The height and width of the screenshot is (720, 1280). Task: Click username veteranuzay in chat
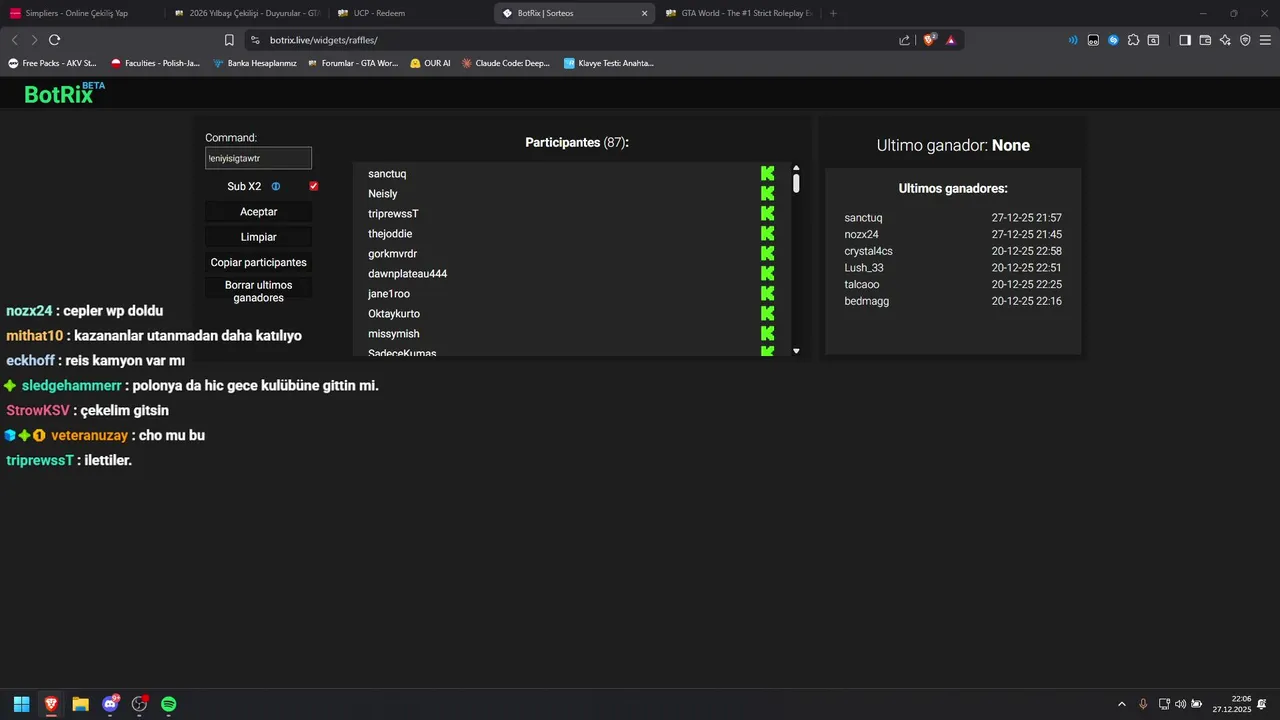point(89,436)
